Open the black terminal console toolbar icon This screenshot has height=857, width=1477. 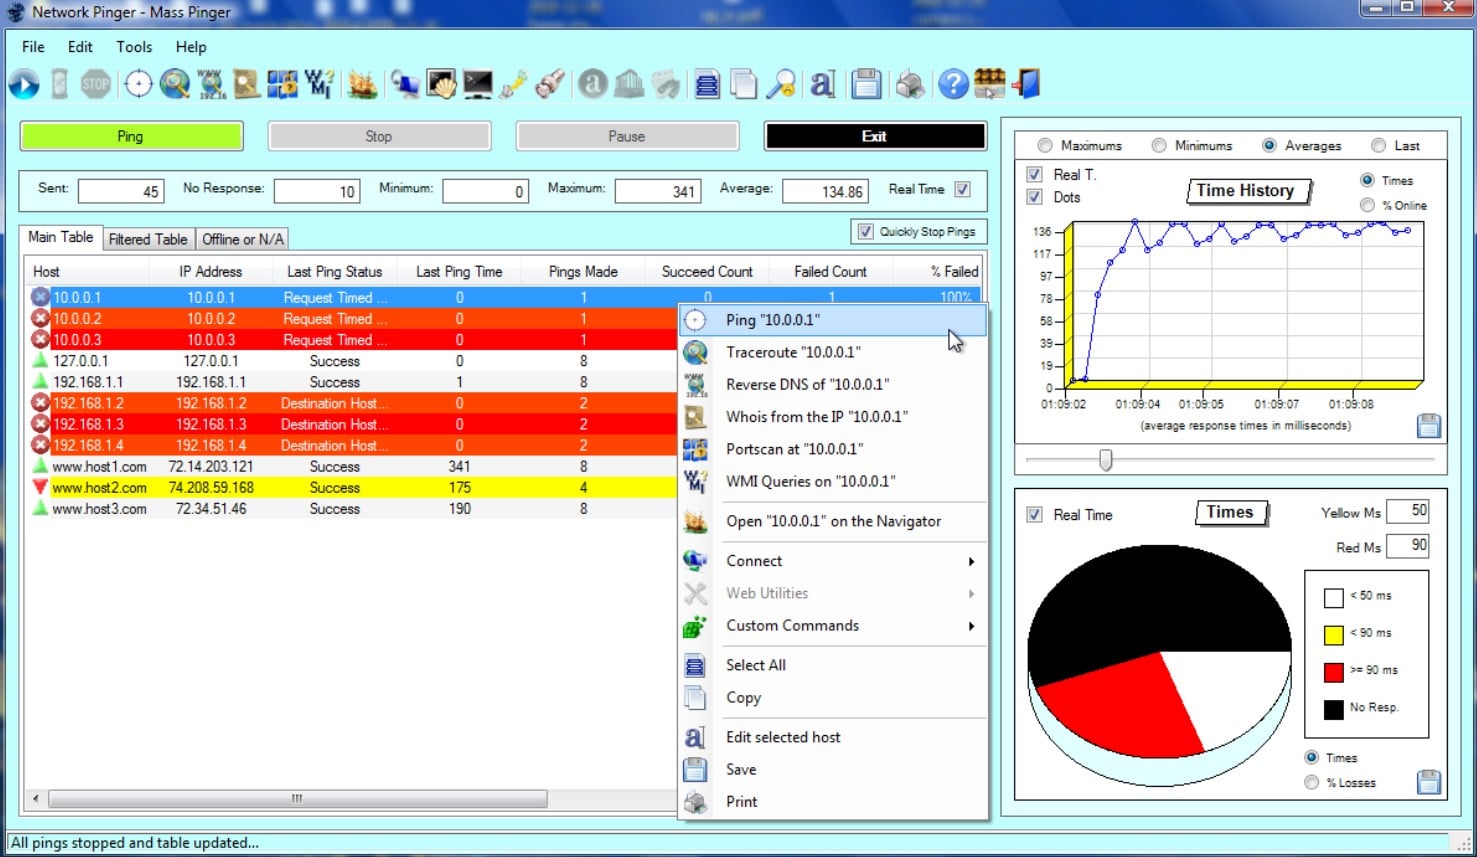click(x=477, y=85)
